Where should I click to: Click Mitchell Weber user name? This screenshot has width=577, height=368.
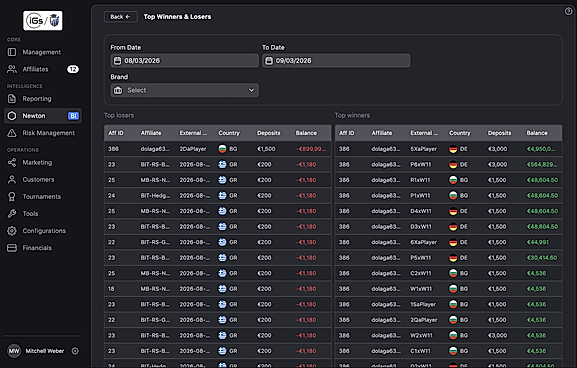45,351
